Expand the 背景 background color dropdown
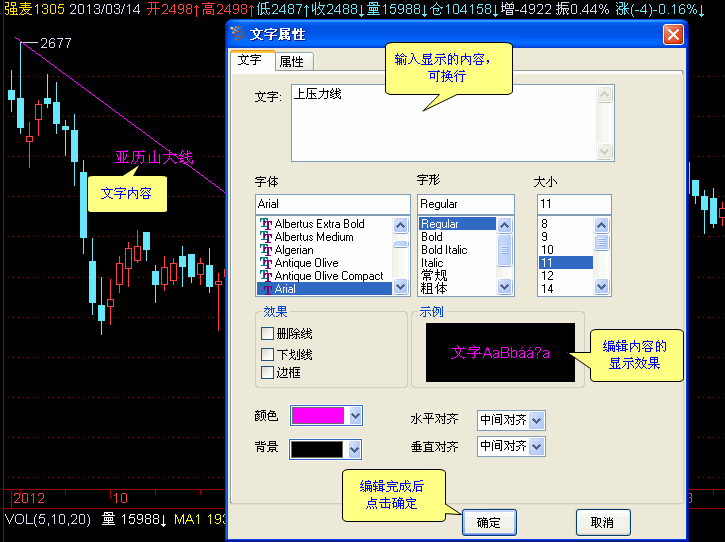The image size is (725, 542). pyautogui.click(x=354, y=449)
